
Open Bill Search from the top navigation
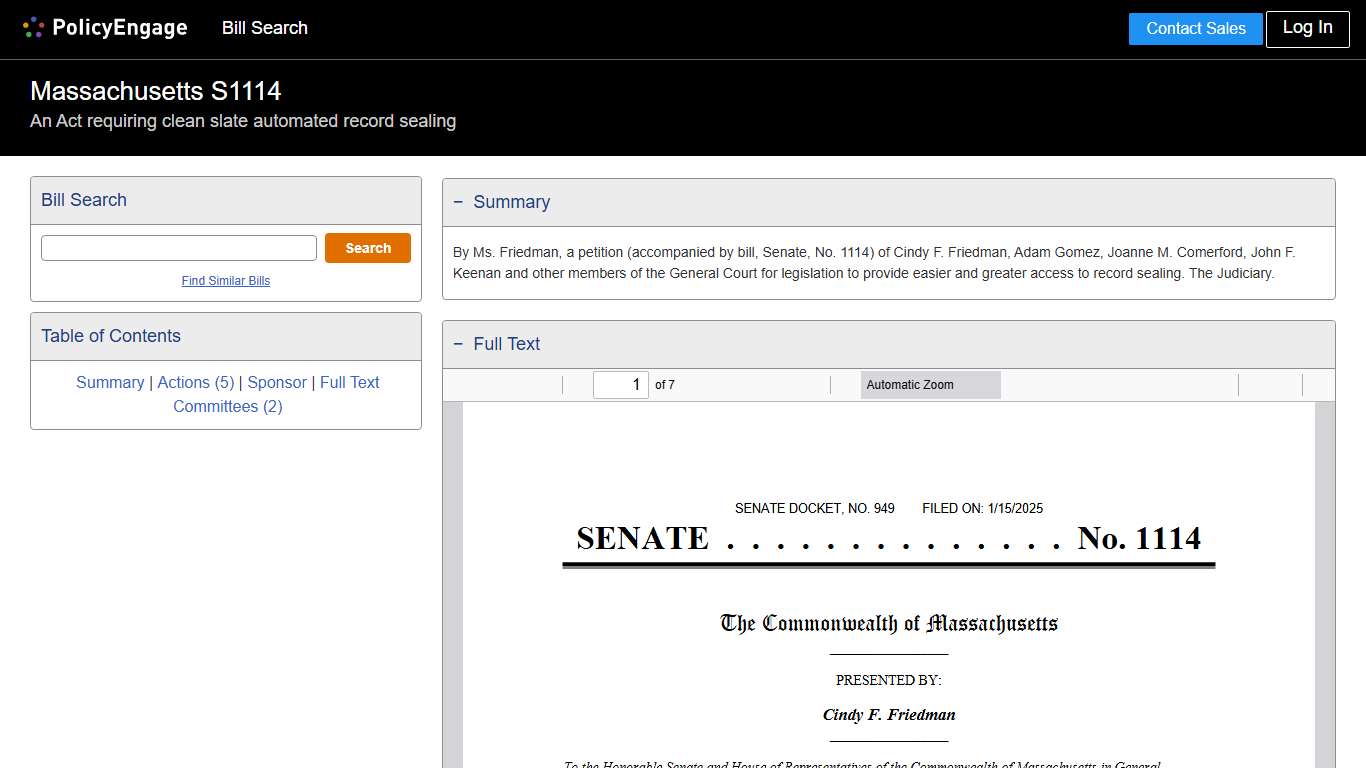[x=264, y=28]
